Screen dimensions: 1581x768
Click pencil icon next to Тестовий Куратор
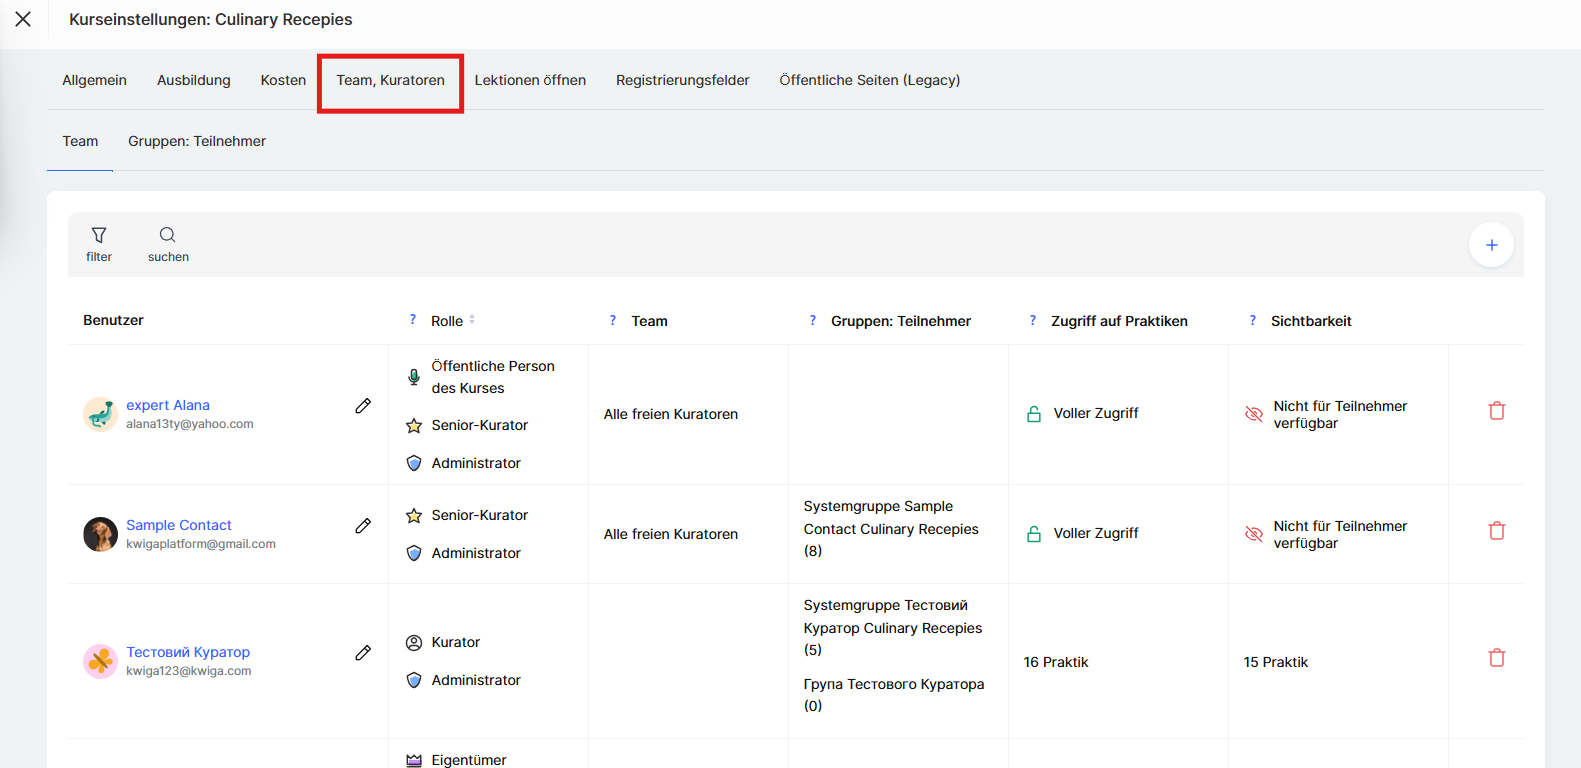pyautogui.click(x=363, y=653)
